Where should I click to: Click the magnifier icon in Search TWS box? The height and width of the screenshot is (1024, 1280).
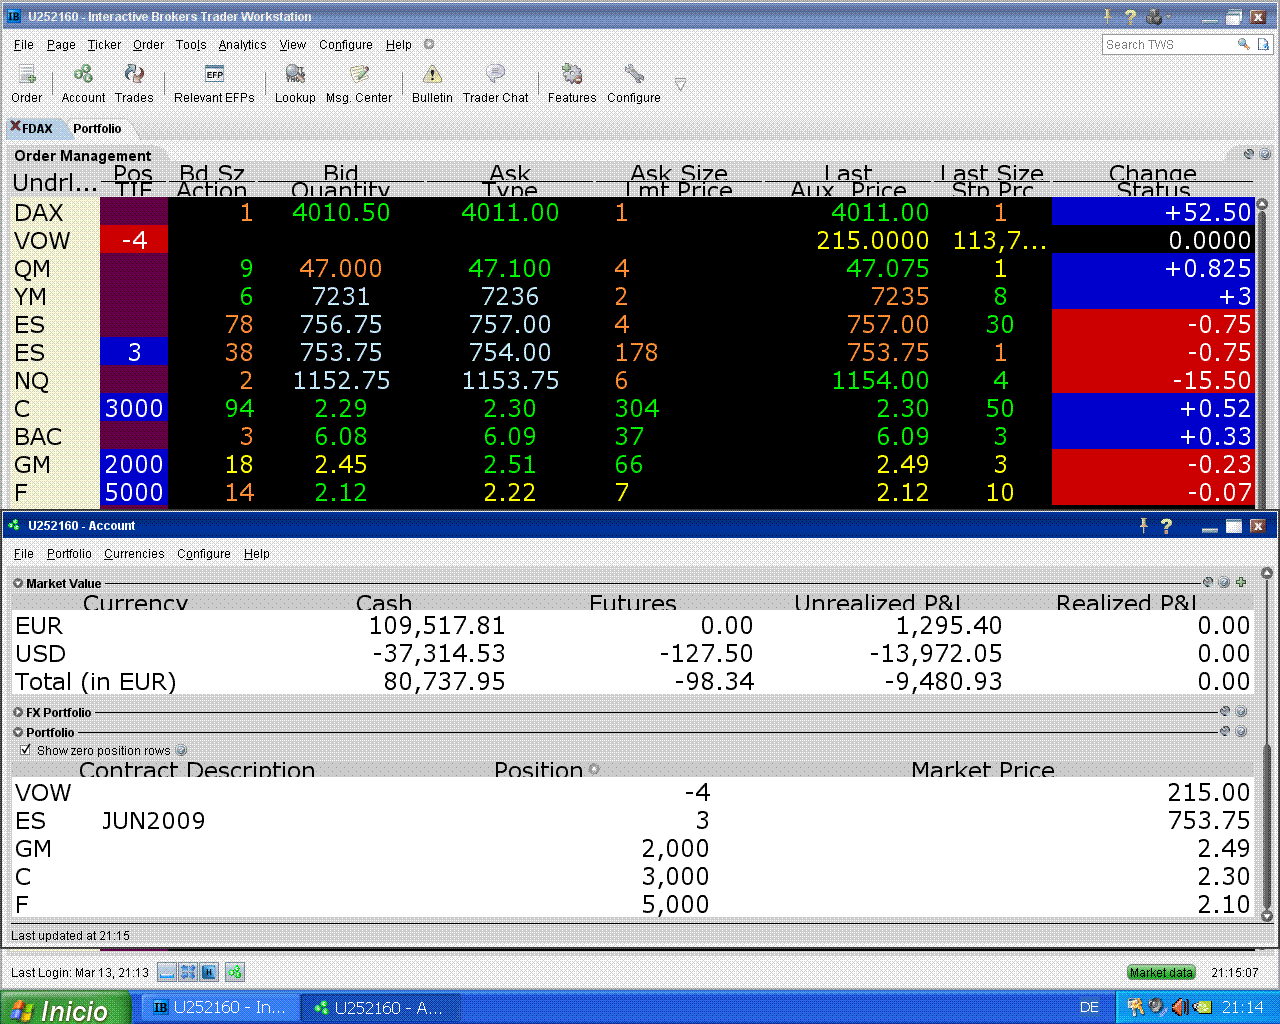[1243, 44]
